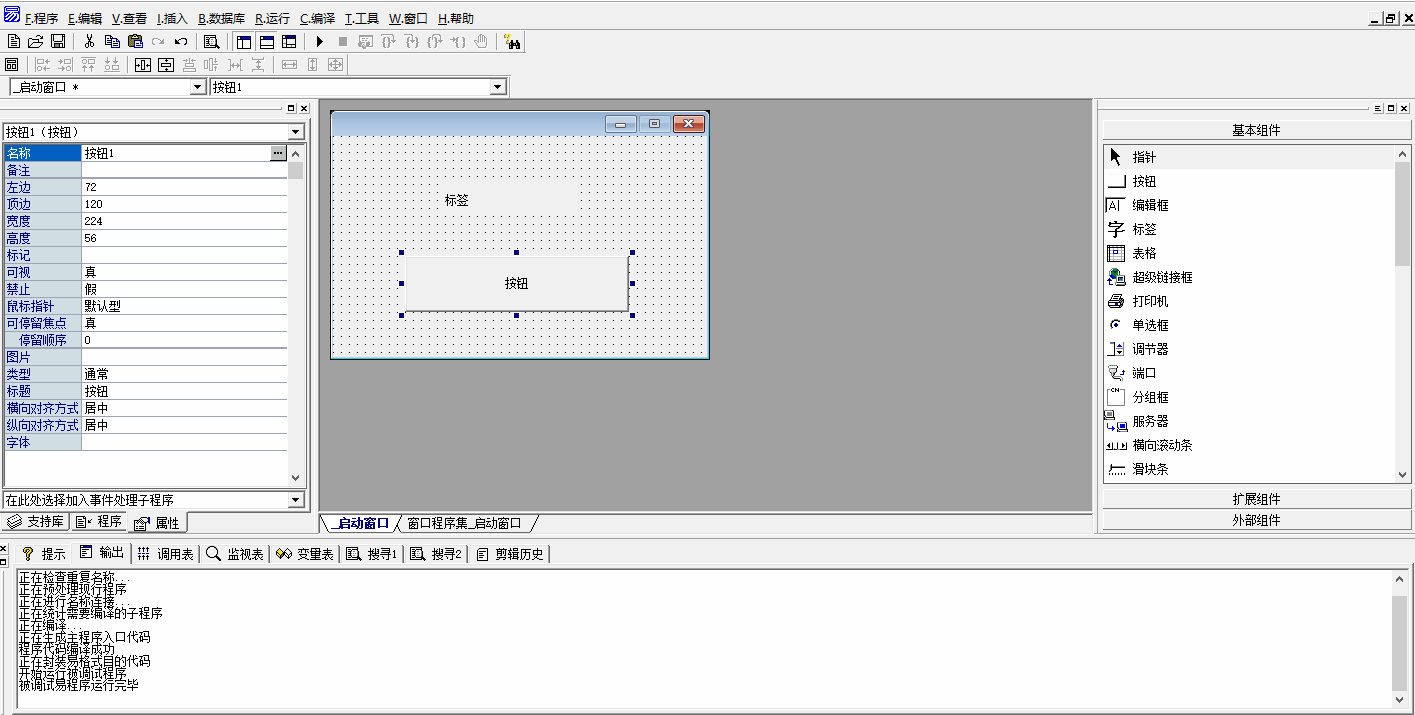Click the 宽度 value field showing 224
Image resolution: width=1415 pixels, height=715 pixels.
point(184,221)
